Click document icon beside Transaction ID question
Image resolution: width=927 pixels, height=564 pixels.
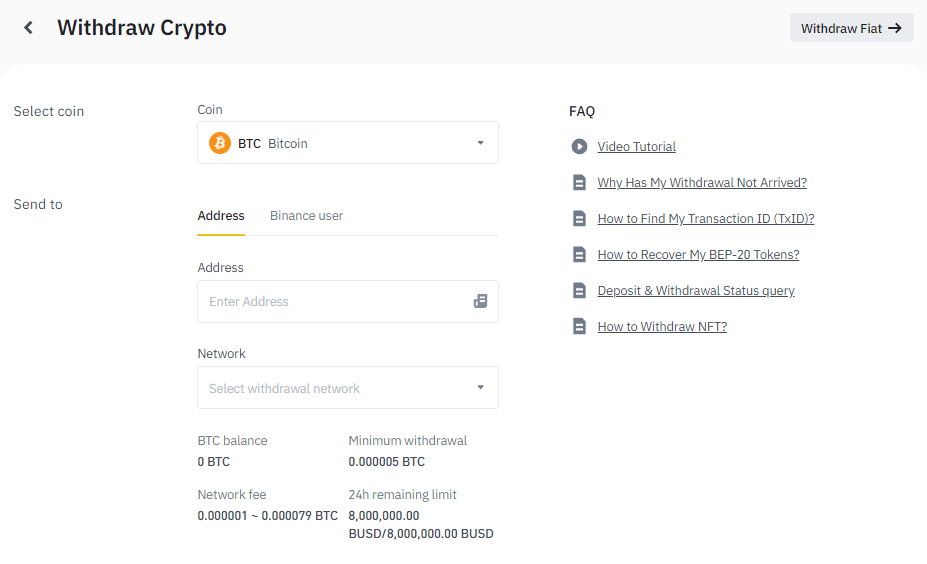[579, 219]
